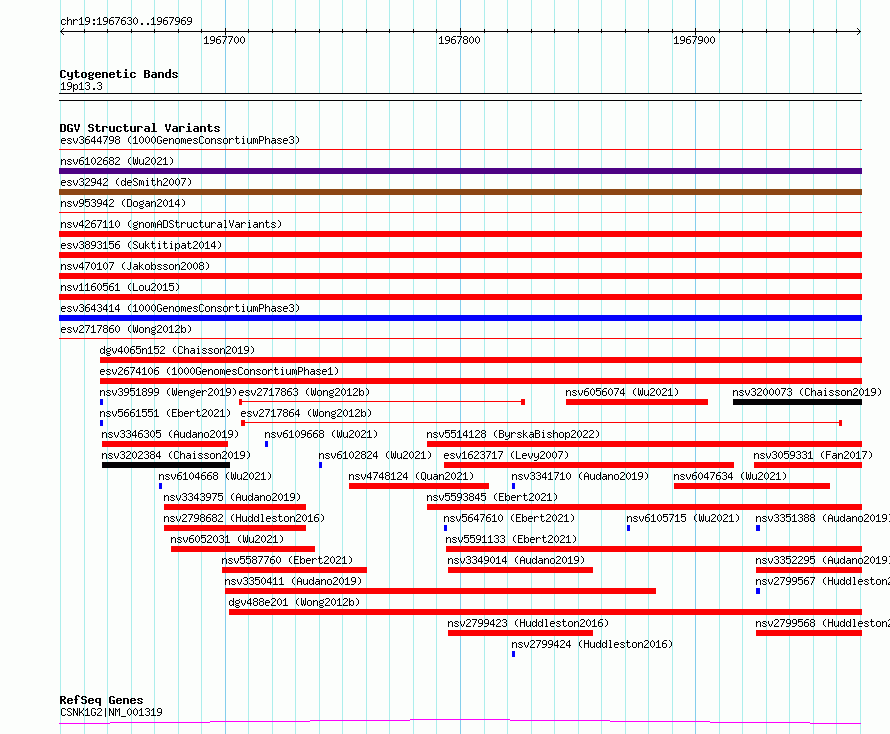Open the esv32942 (deSmith2007) label
The height and width of the screenshot is (734, 890).
click(x=126, y=182)
